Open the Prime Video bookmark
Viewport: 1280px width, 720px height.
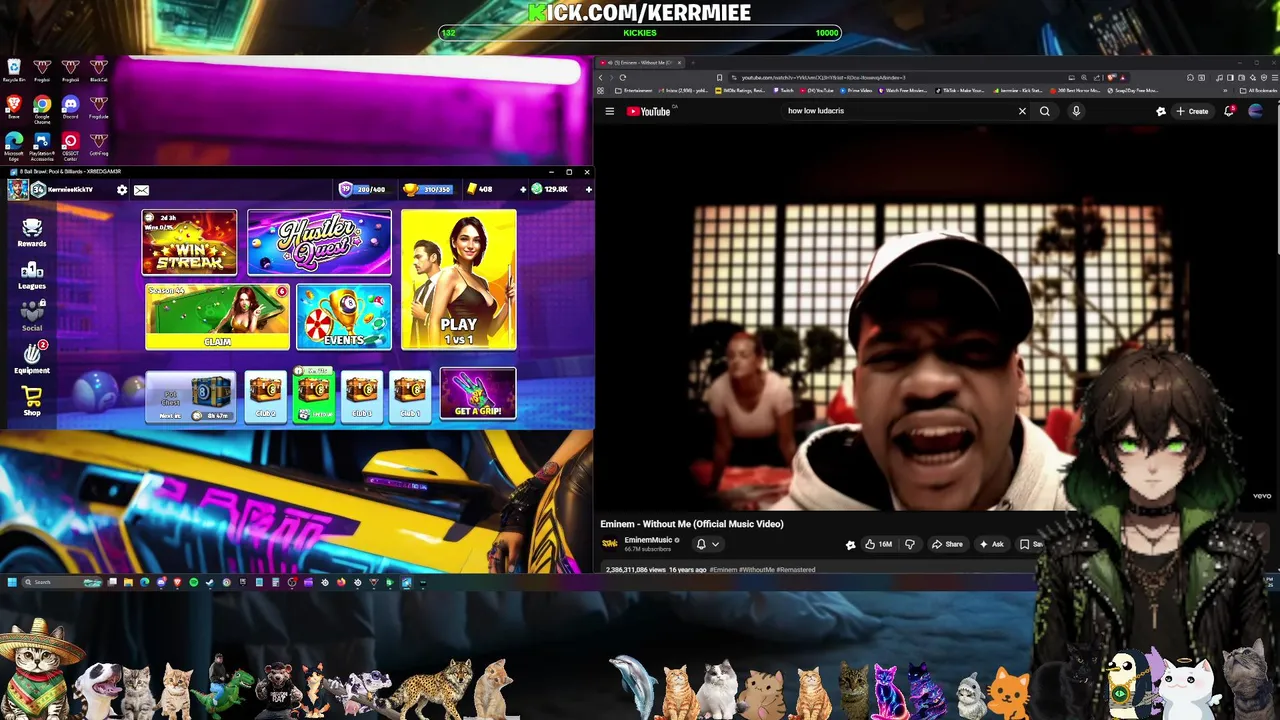855,90
